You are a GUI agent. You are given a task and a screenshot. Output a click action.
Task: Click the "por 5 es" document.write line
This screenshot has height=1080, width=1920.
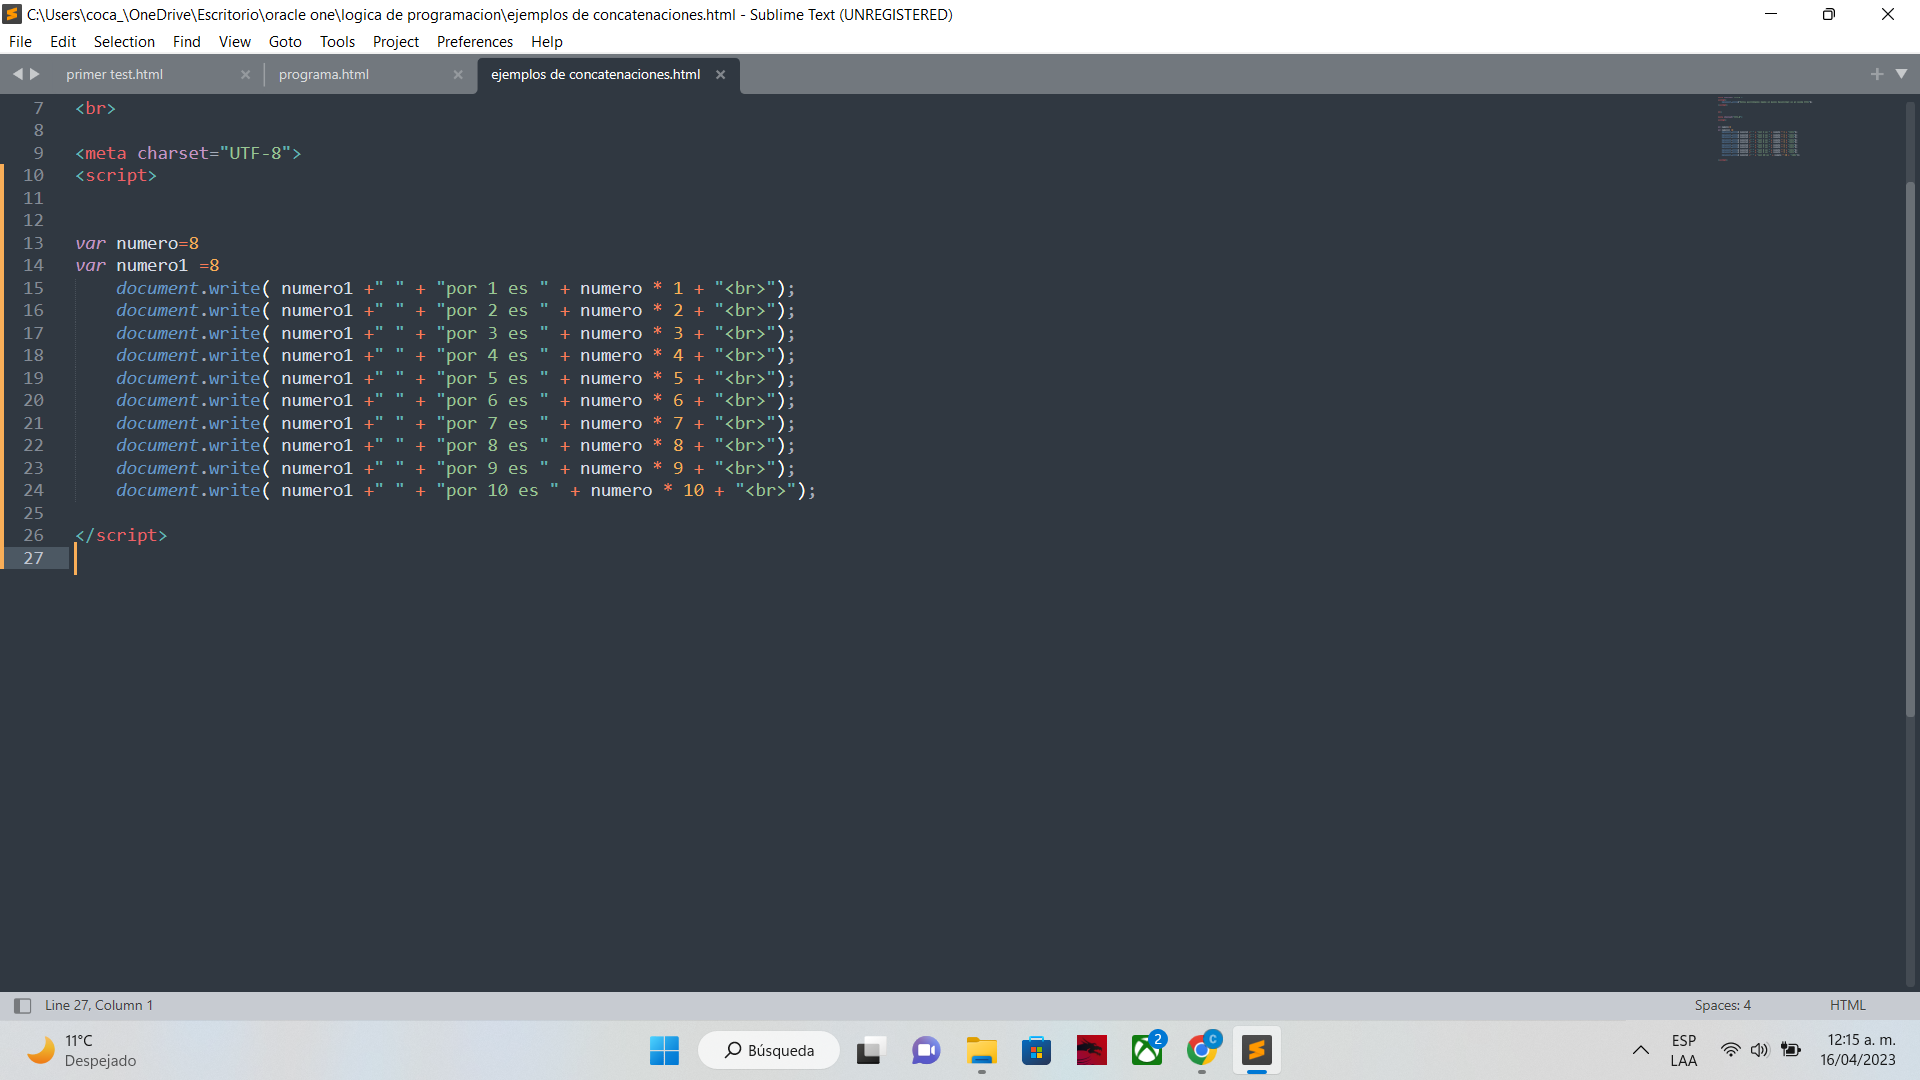point(456,378)
